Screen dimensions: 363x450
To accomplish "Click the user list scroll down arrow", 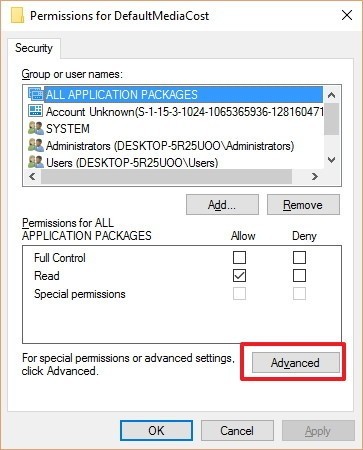I will pyautogui.click(x=331, y=160).
